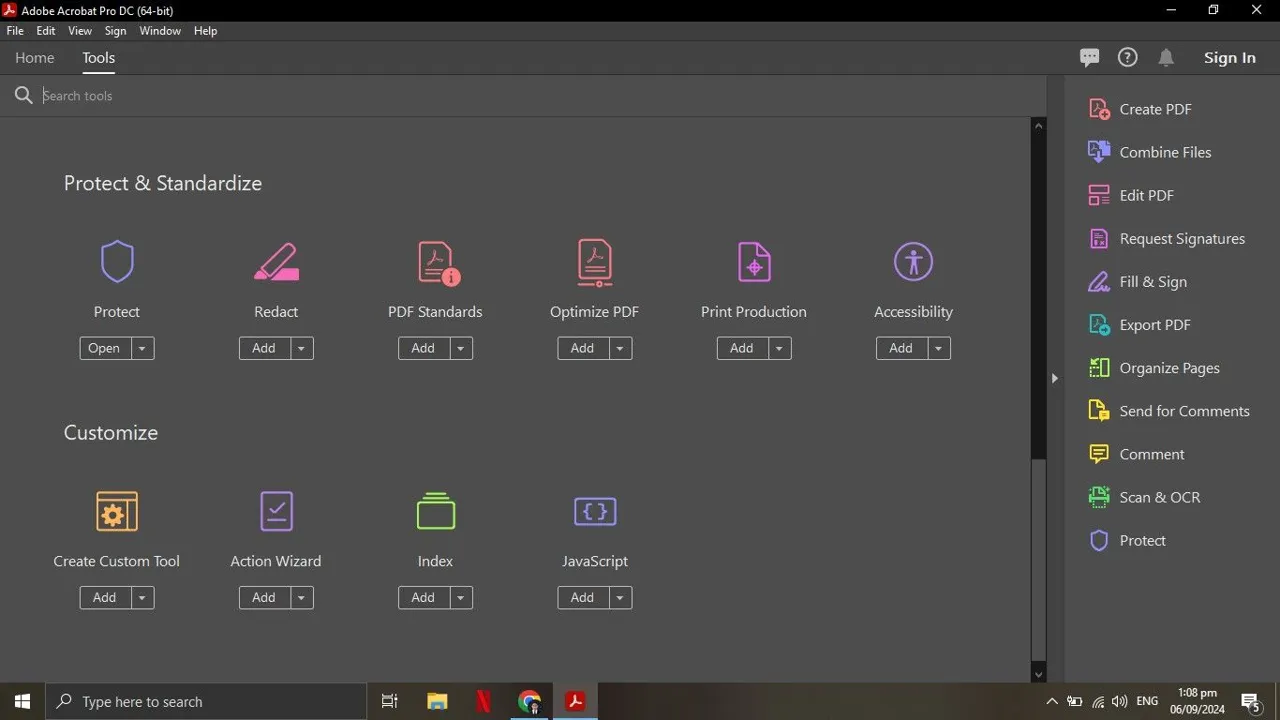The image size is (1280, 720).
Task: Click Request Signatures sidebar icon
Action: point(1099,238)
